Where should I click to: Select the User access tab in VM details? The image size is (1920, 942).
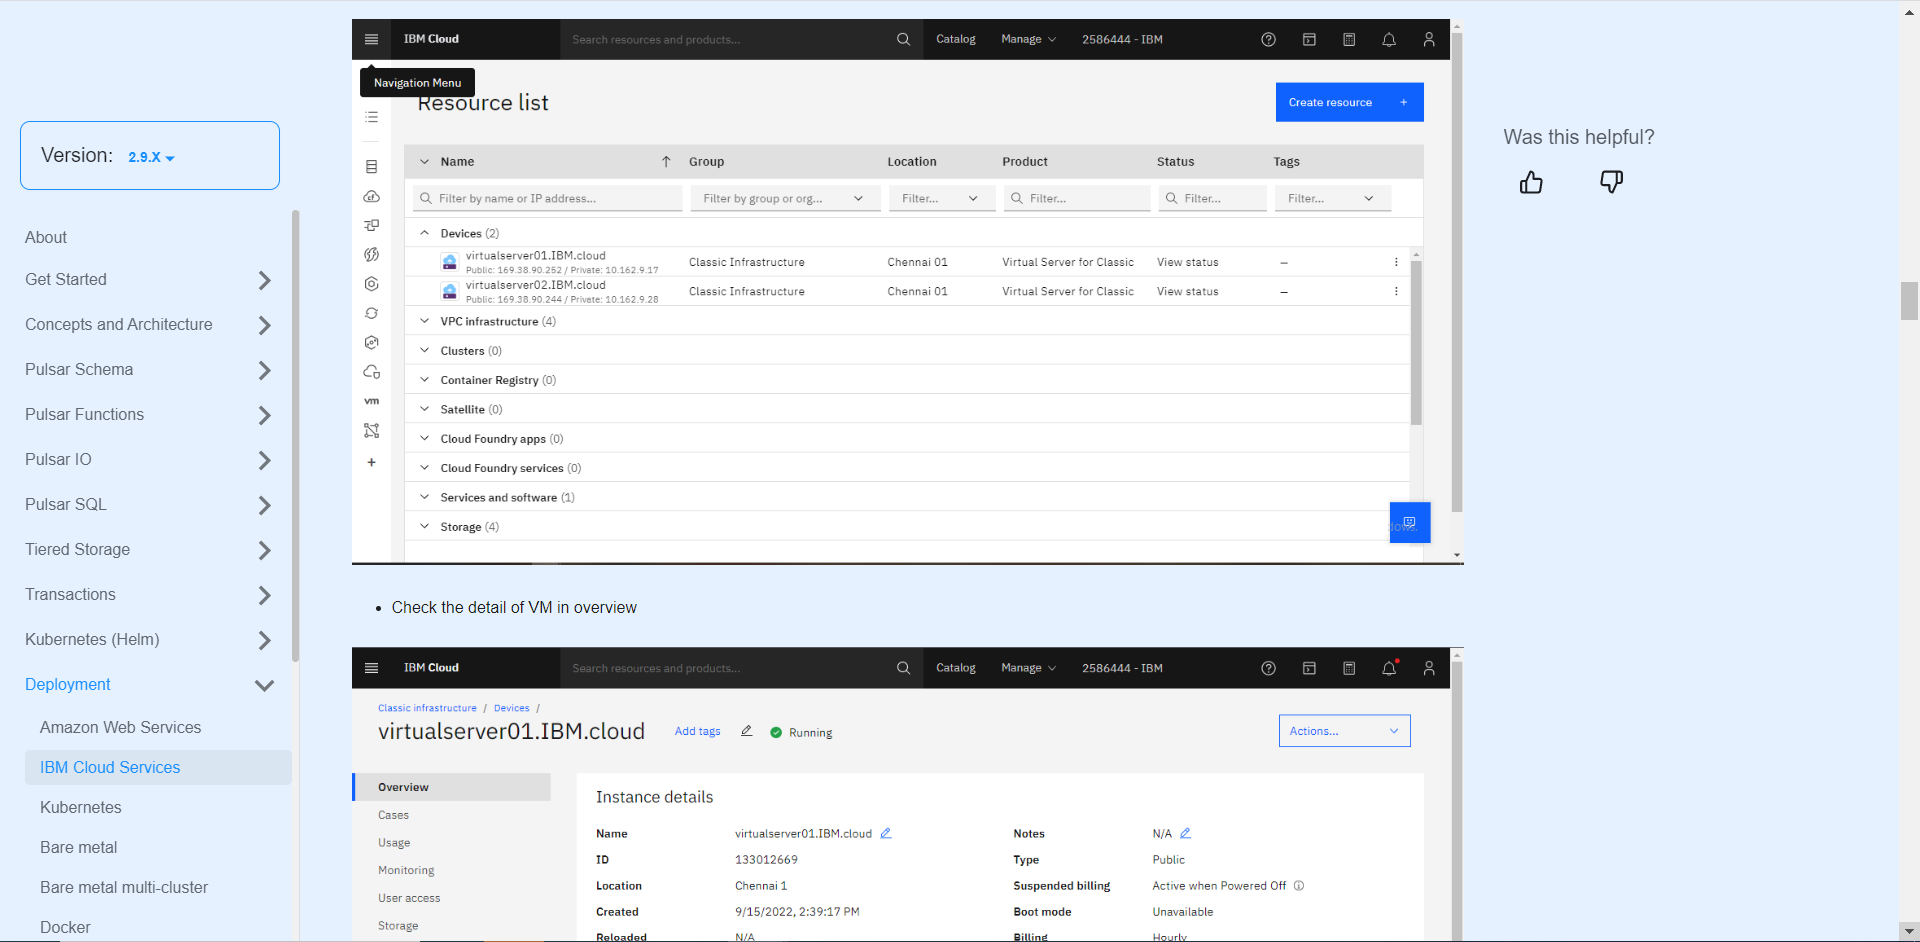(x=409, y=898)
